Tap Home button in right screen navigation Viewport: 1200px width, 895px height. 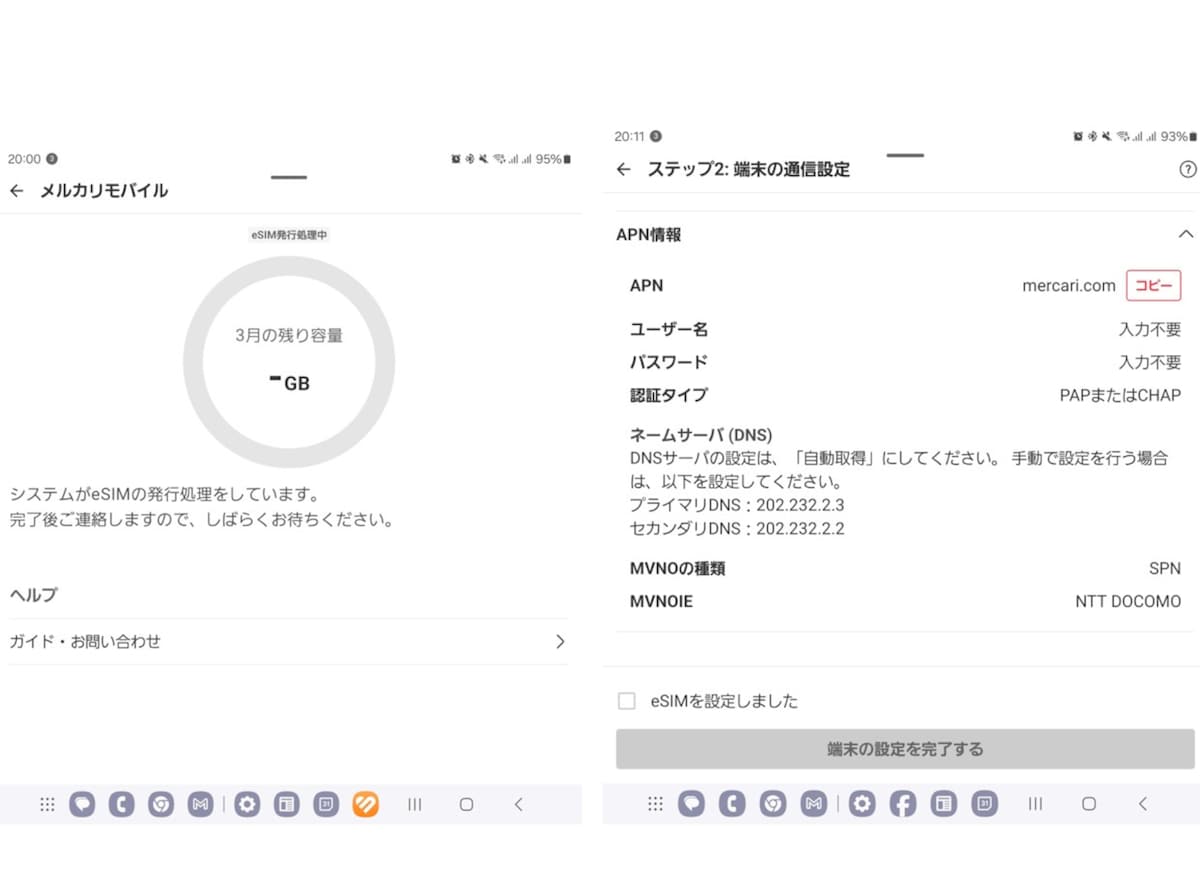click(1089, 804)
